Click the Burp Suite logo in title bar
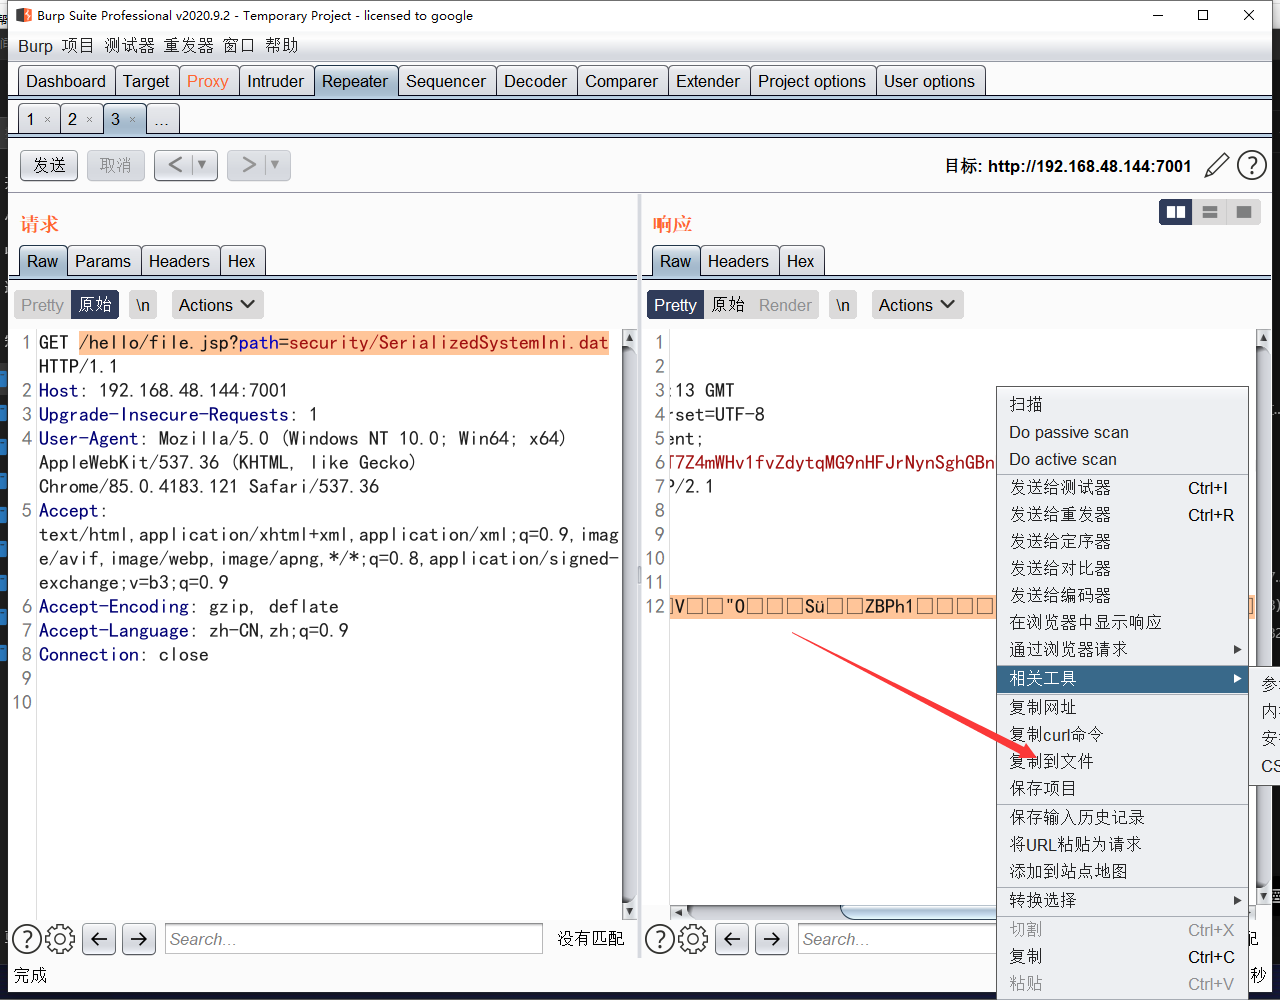Screen dimensions: 1280x1000 [23, 15]
